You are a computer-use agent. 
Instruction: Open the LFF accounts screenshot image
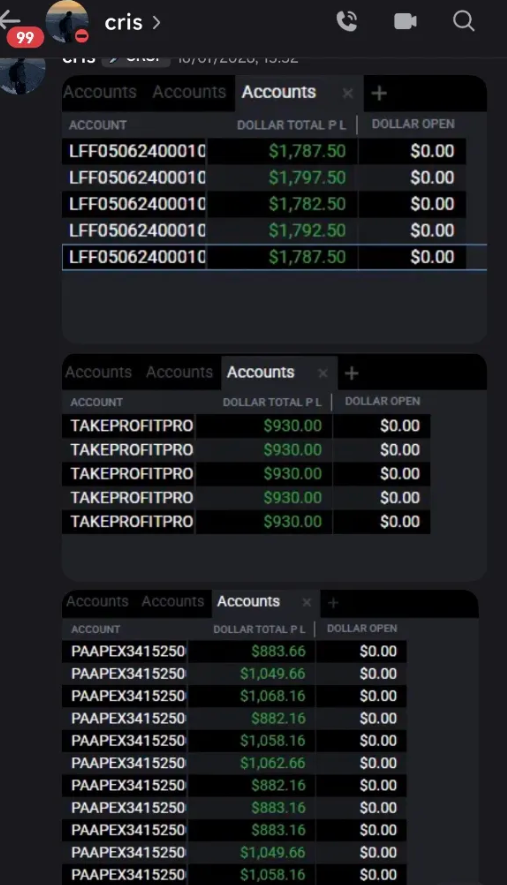[x=274, y=209]
